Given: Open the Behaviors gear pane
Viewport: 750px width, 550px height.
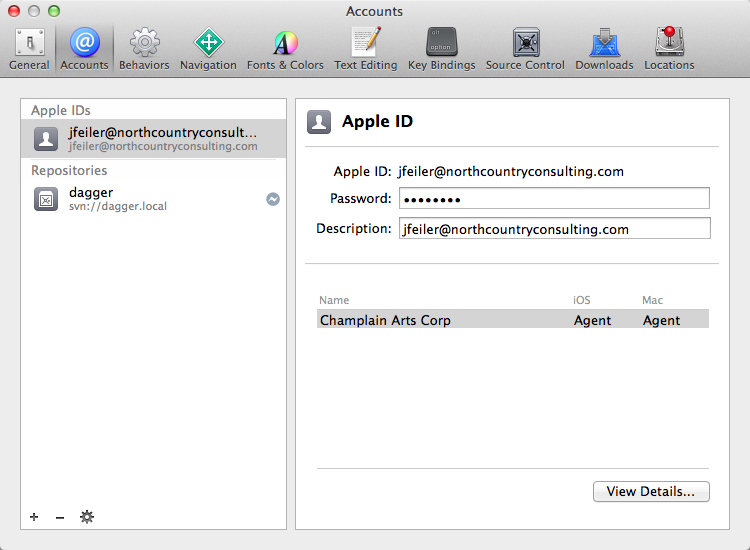Looking at the screenshot, I should tap(144, 49).
